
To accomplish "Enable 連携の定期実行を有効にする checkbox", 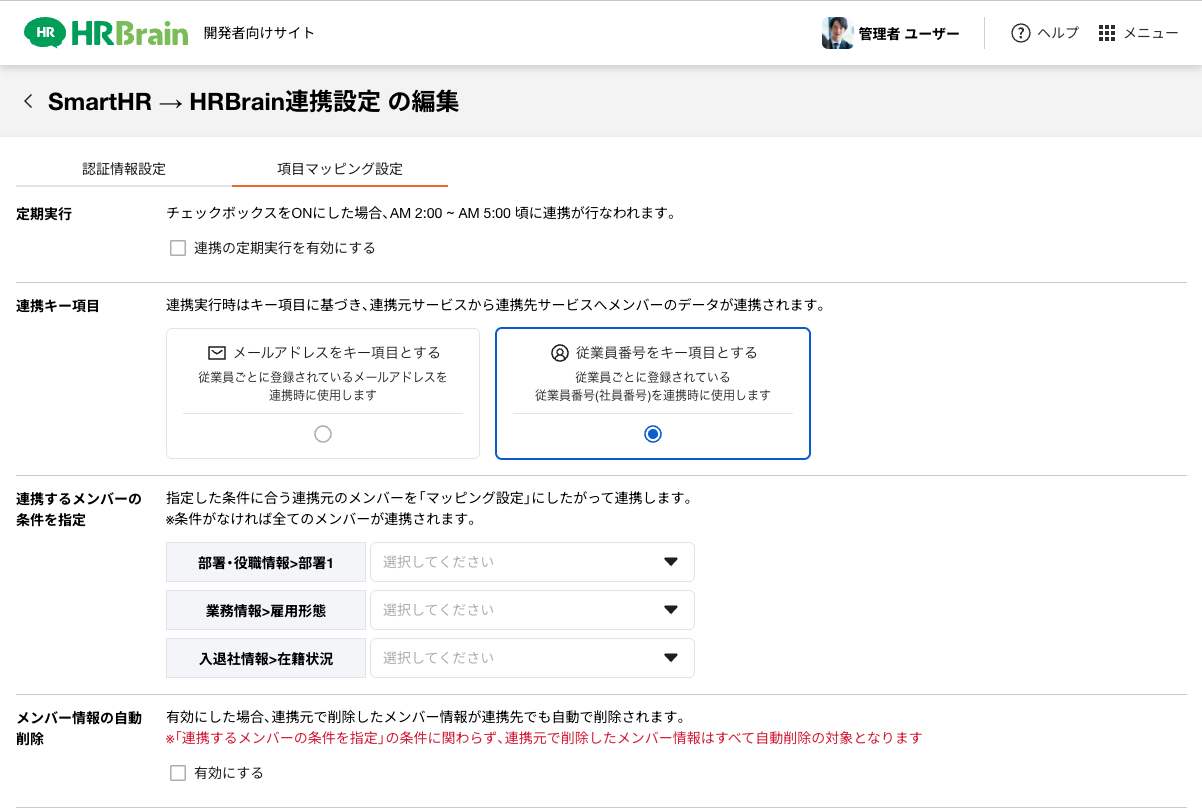I will (178, 248).
